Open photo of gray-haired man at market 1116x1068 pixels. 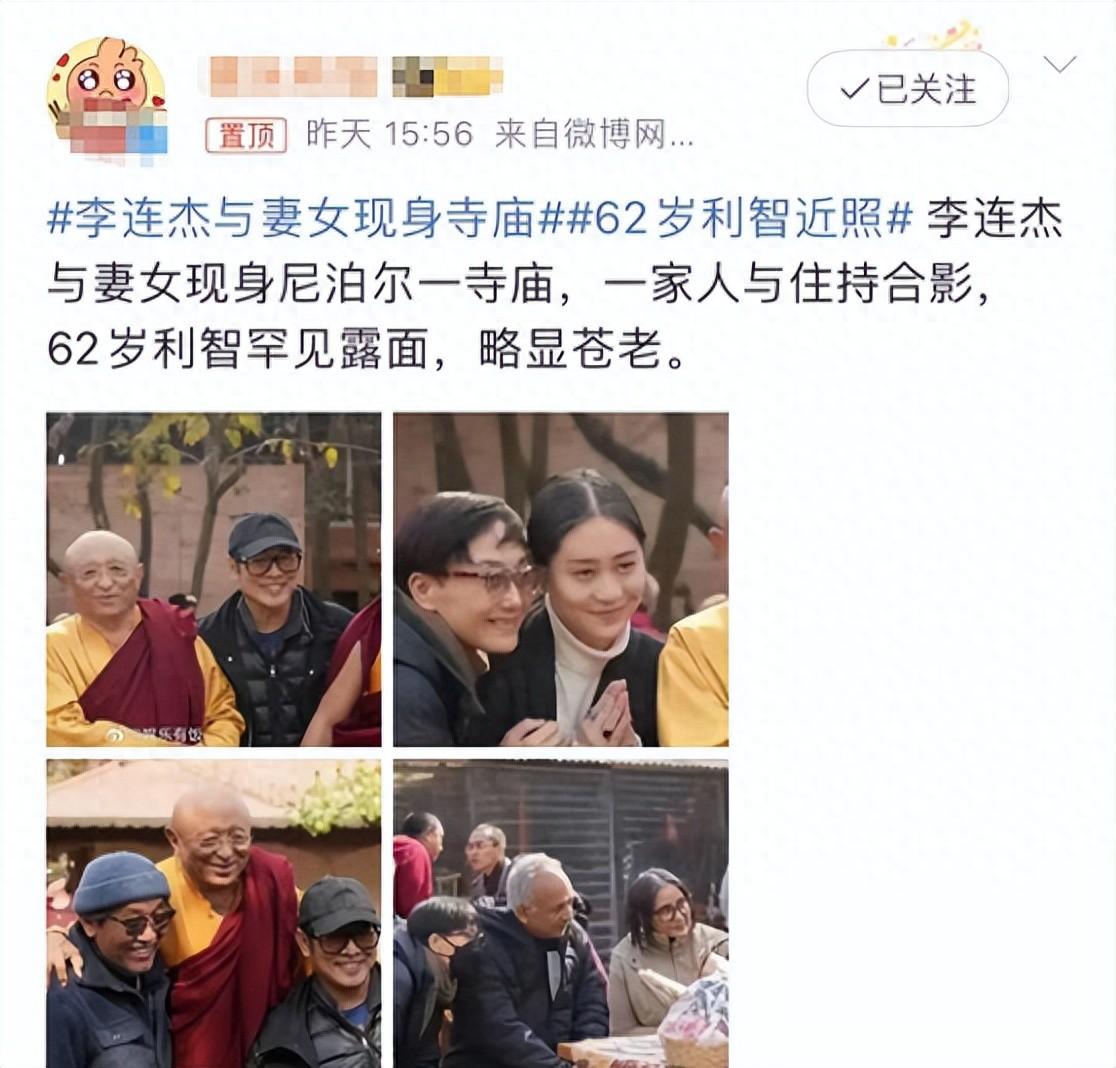pyautogui.click(x=561, y=914)
